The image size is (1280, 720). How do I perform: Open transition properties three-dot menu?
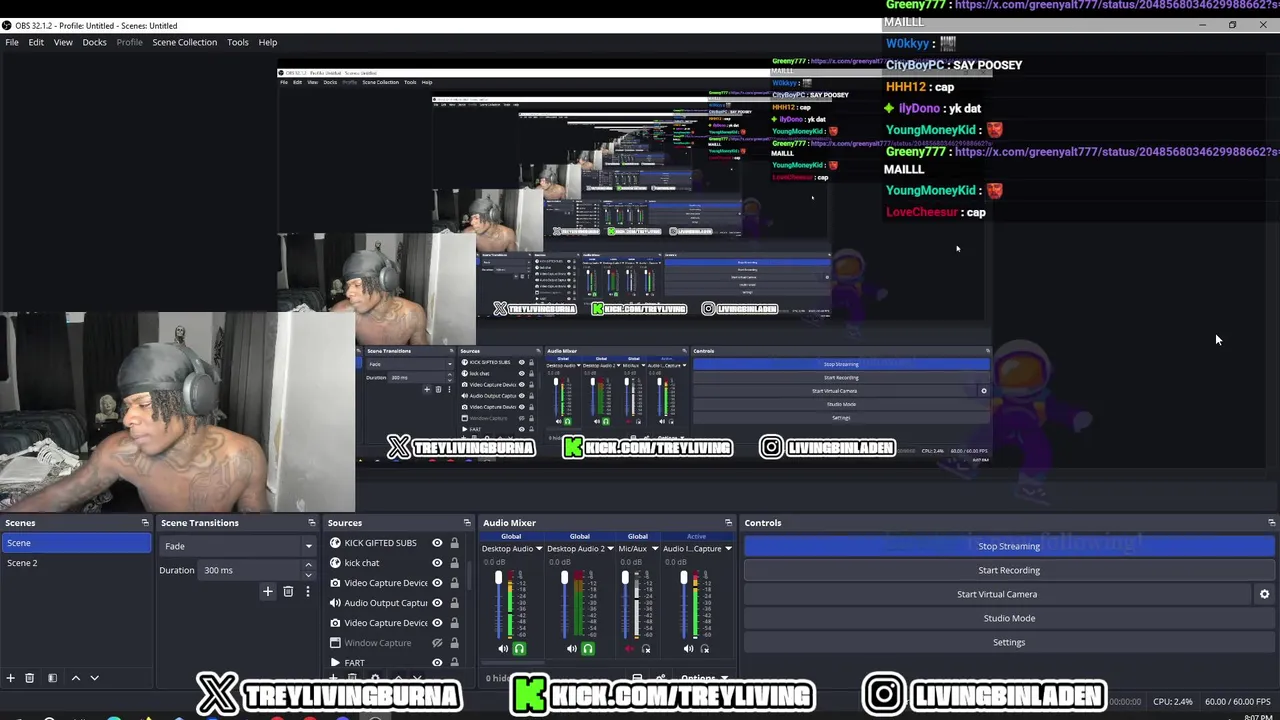307,592
